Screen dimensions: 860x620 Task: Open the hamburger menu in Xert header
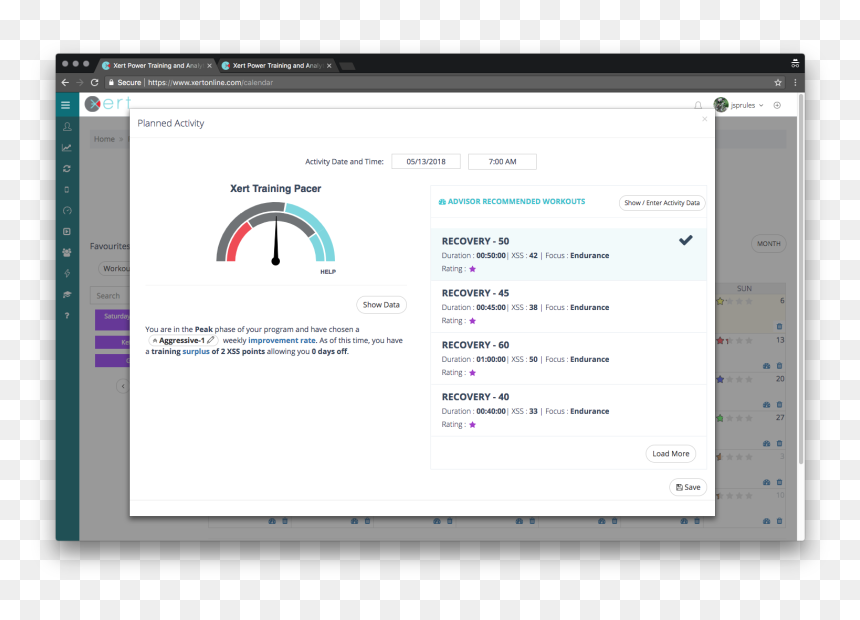point(66,105)
